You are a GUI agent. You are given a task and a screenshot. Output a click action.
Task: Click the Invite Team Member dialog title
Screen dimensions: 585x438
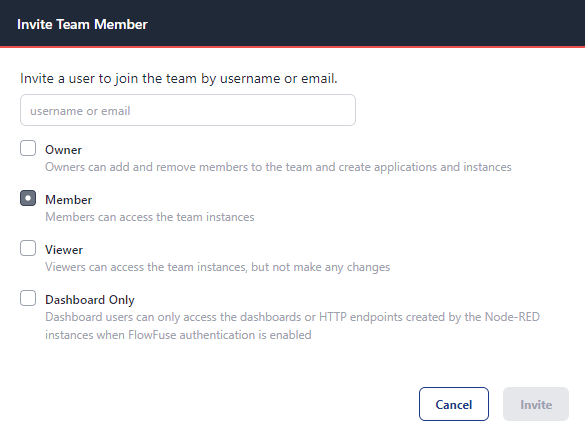point(82,24)
